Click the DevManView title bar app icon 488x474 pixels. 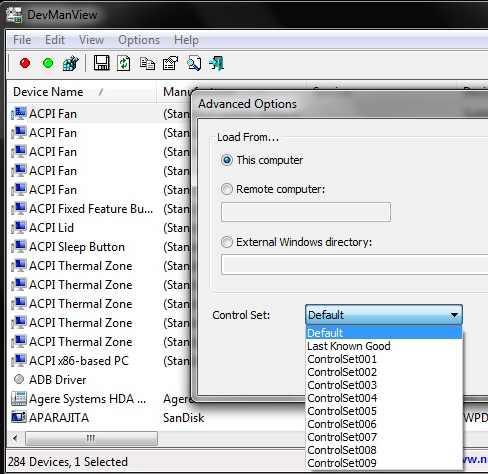[x=14, y=14]
